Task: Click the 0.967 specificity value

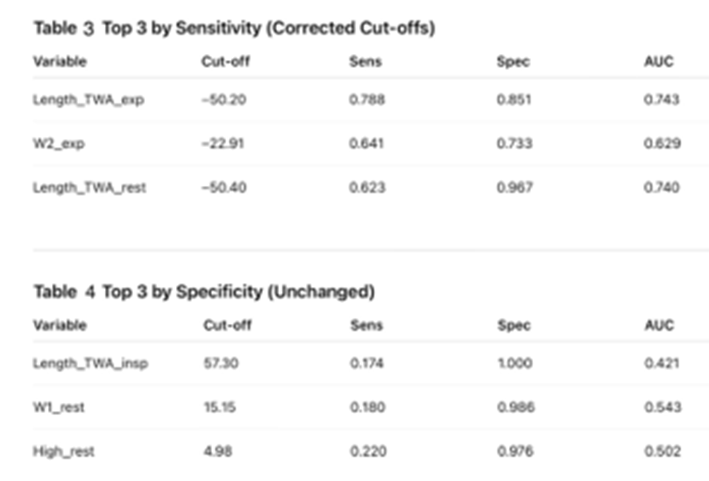Action: 515,187
